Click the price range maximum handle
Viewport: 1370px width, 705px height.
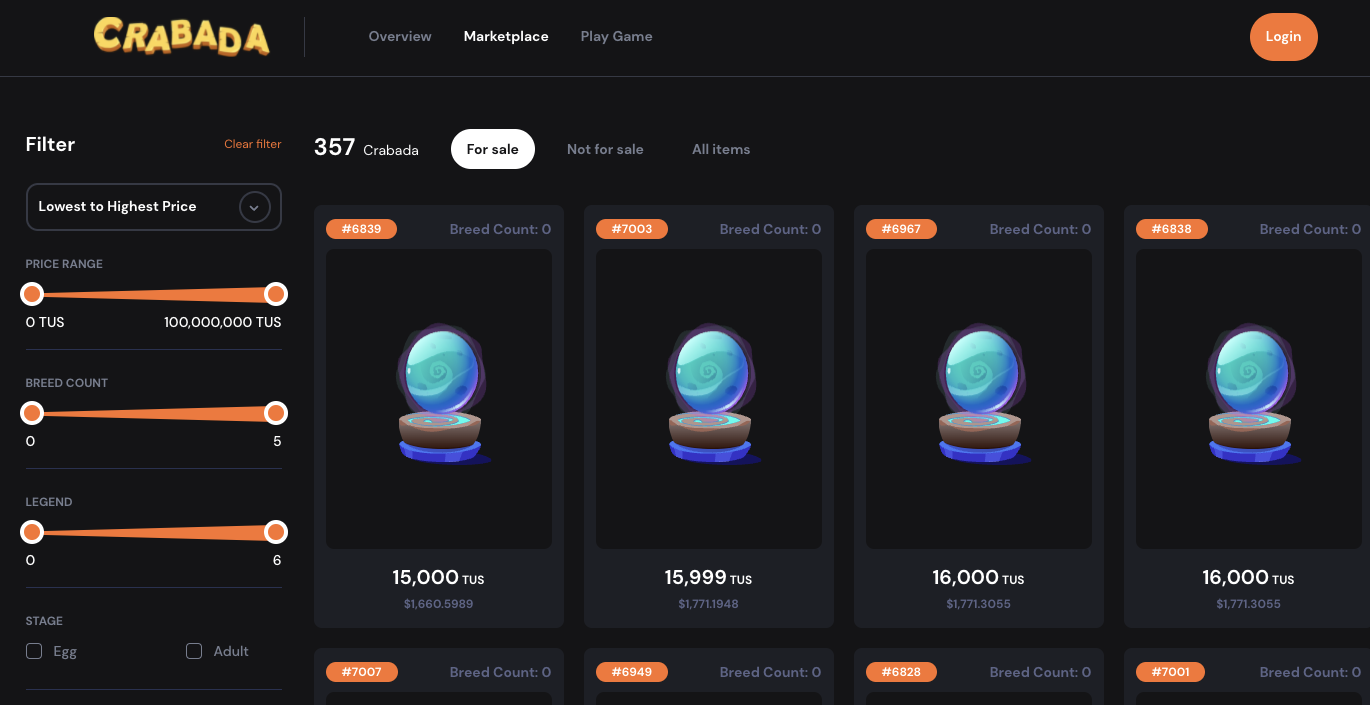276,294
